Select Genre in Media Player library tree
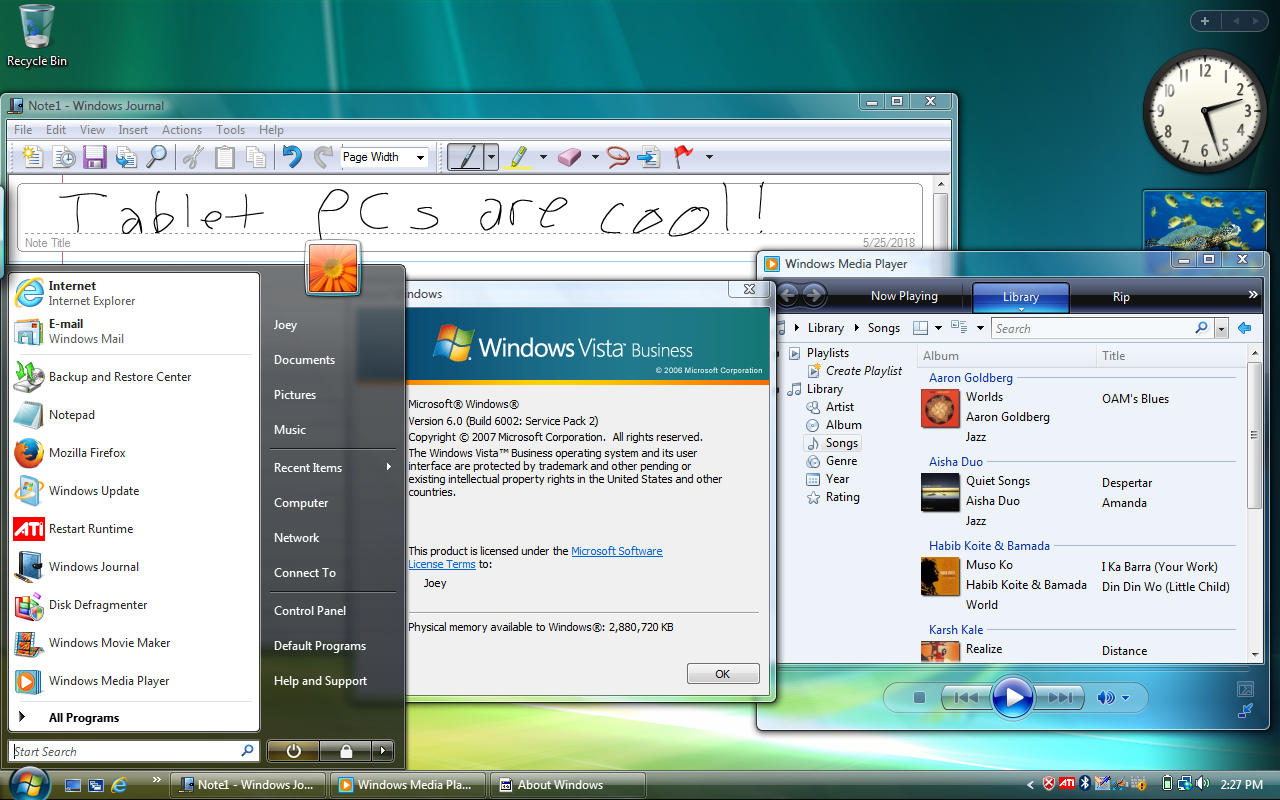Image resolution: width=1280 pixels, height=800 pixels. pyautogui.click(x=841, y=461)
